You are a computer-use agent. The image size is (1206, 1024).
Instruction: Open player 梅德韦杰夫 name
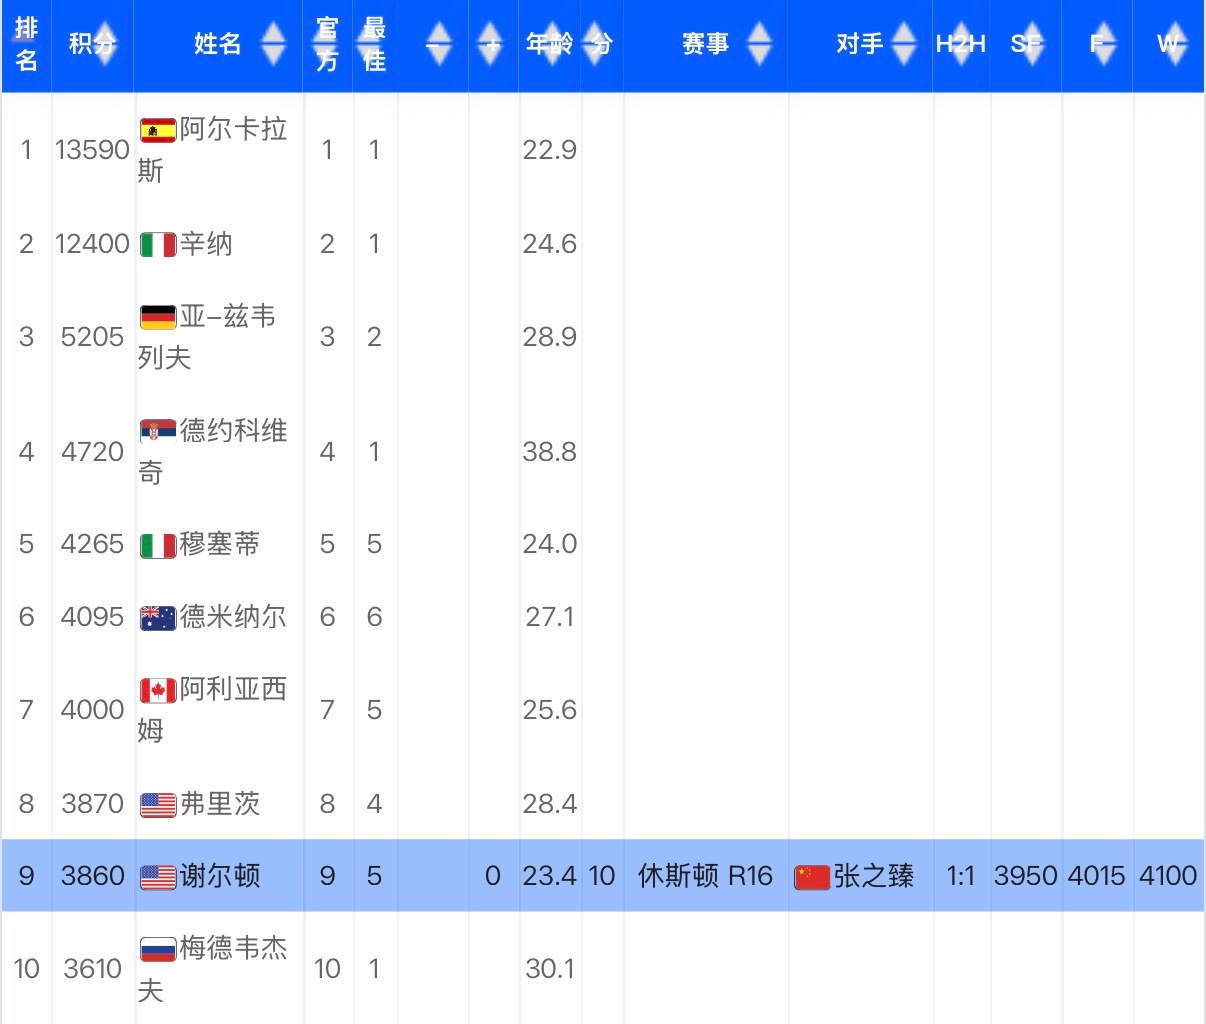[213, 968]
